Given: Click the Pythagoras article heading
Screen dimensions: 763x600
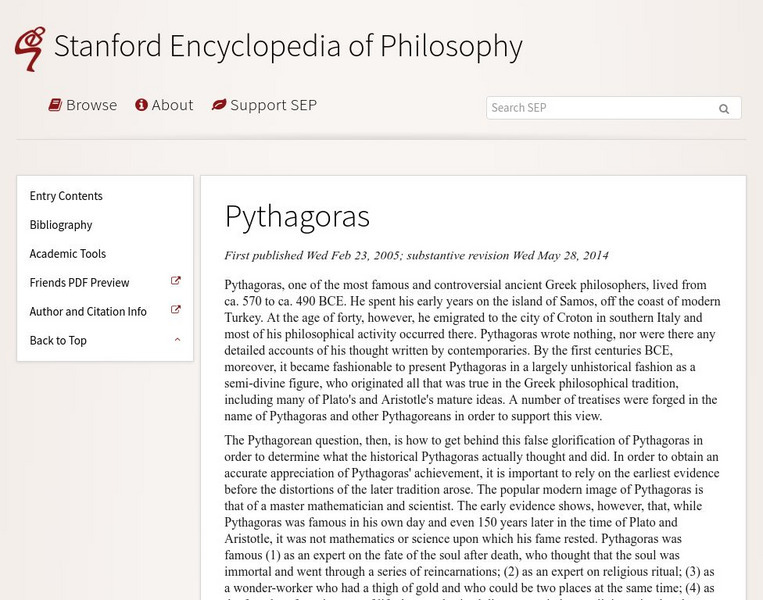Looking at the screenshot, I should tap(297, 215).
